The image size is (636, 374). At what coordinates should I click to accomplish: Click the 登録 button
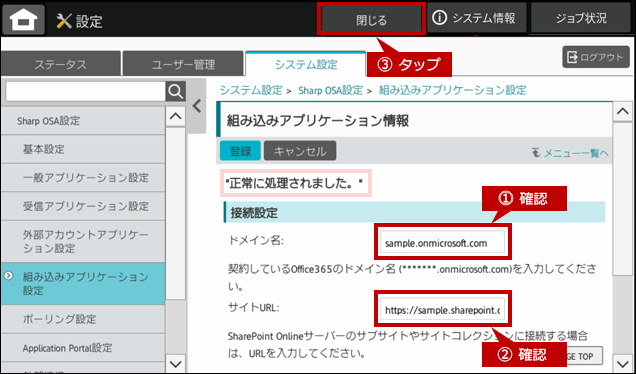[241, 151]
